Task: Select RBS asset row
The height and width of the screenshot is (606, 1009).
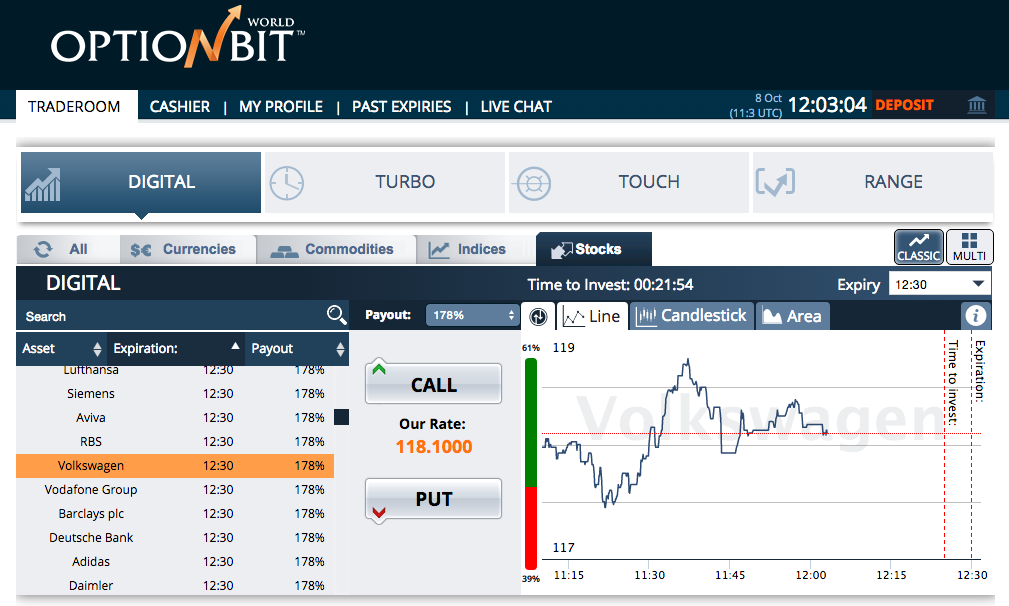Action: [175, 441]
